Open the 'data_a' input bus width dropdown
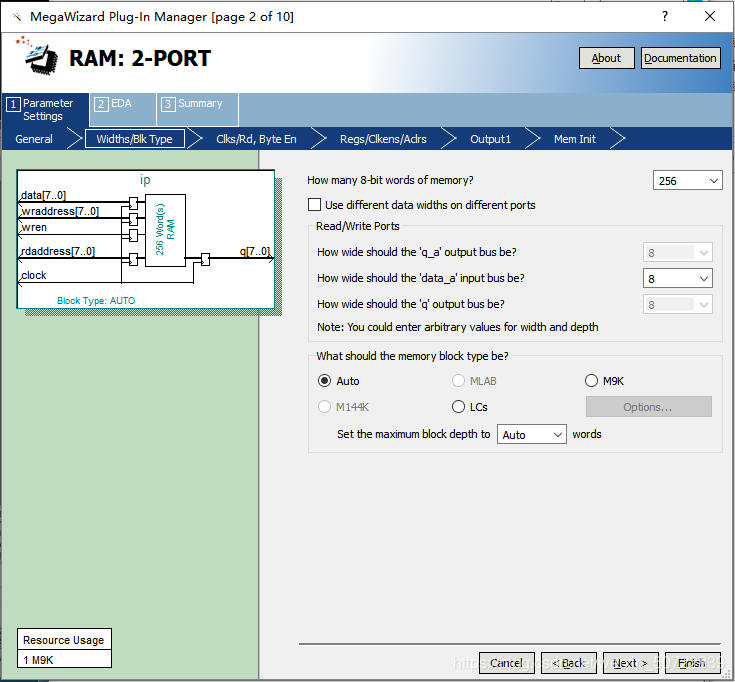 [677, 278]
